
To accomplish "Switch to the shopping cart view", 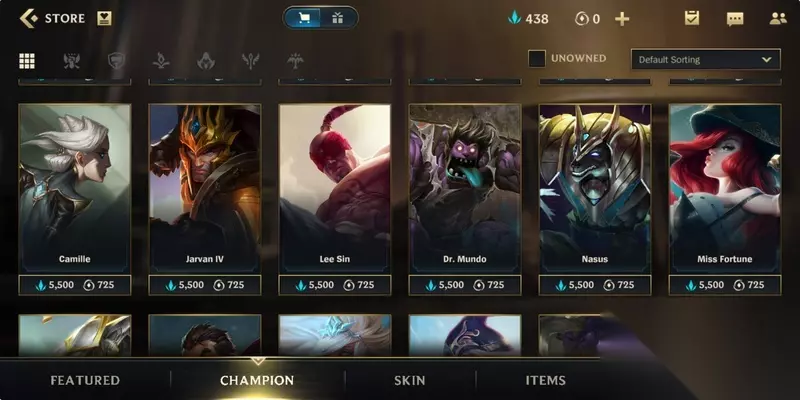I will 304,18.
